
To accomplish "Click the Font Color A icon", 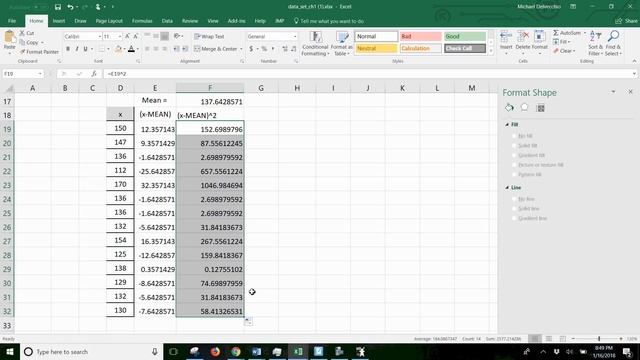I will [x=131, y=49].
